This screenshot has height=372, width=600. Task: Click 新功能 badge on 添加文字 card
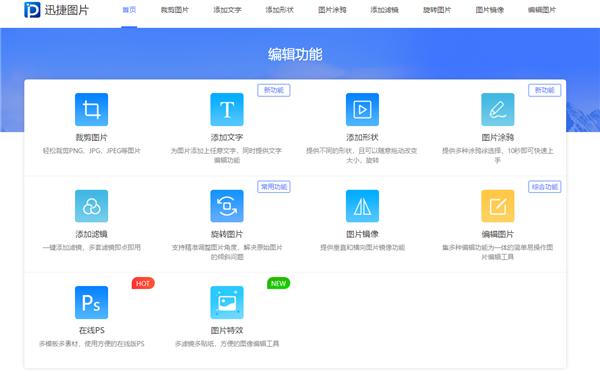(274, 90)
